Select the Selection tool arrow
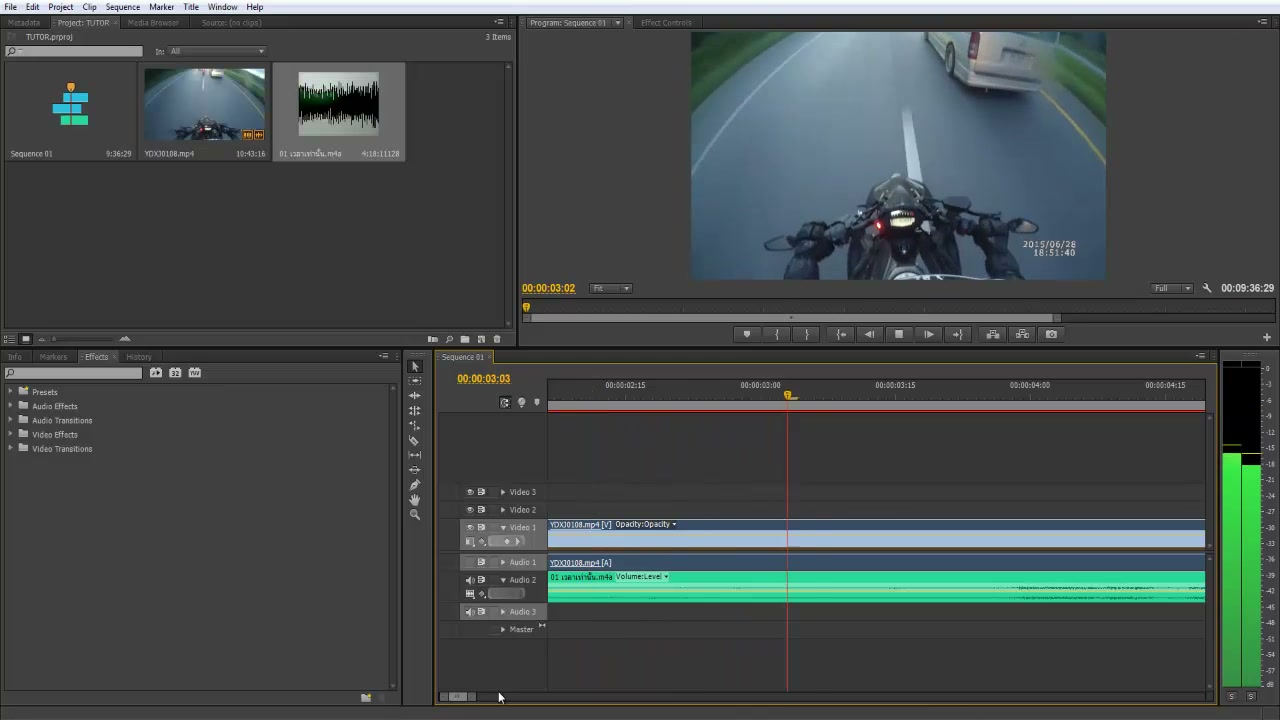 pyautogui.click(x=415, y=366)
